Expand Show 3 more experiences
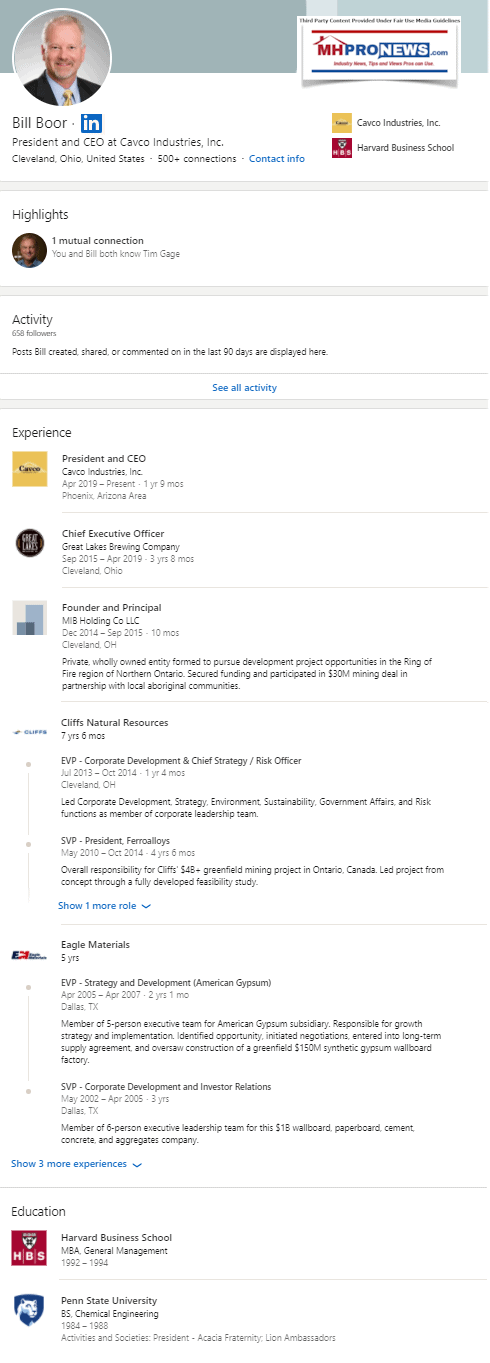Screen dimensions: 490x1363 (x=77, y=1164)
